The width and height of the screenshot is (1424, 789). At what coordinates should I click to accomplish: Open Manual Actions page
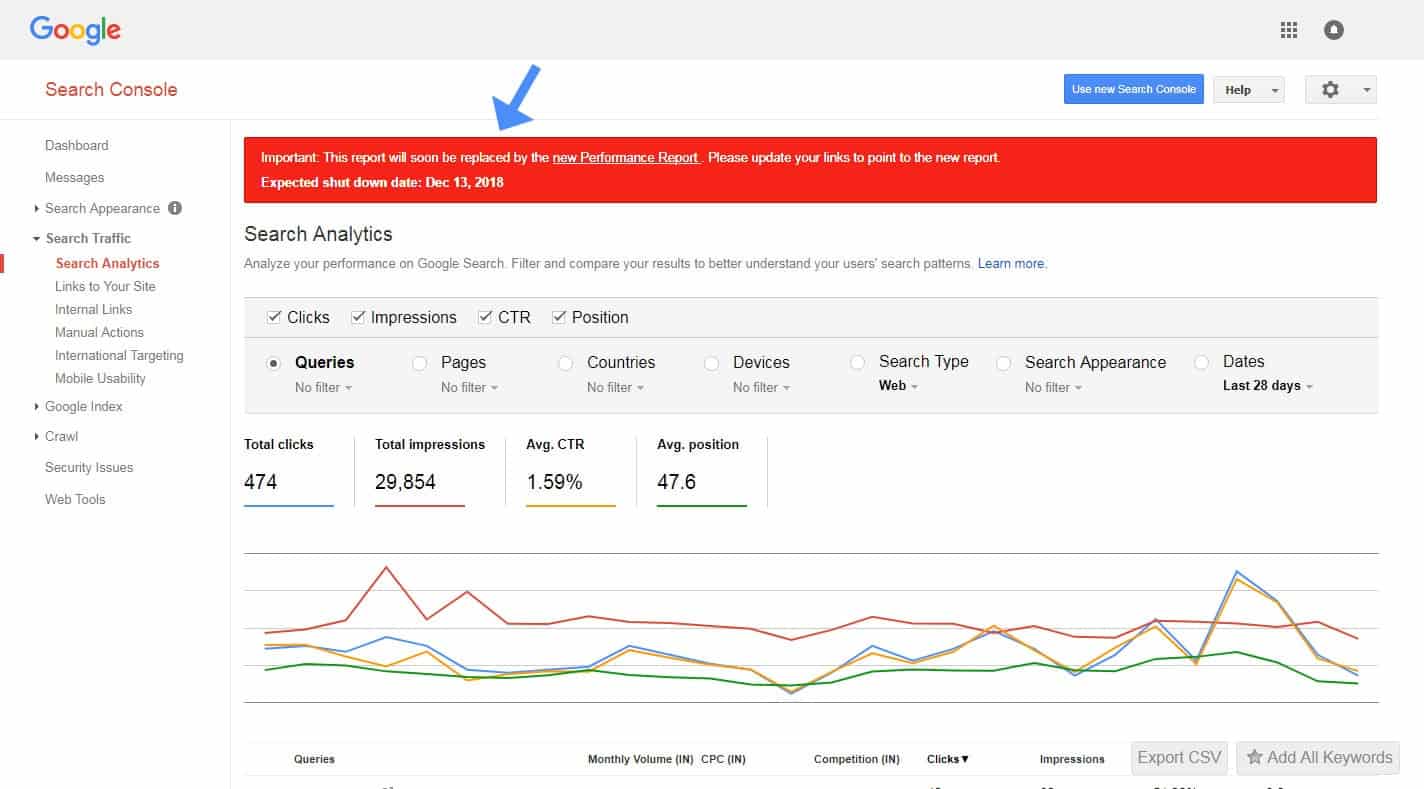pyautogui.click(x=99, y=332)
